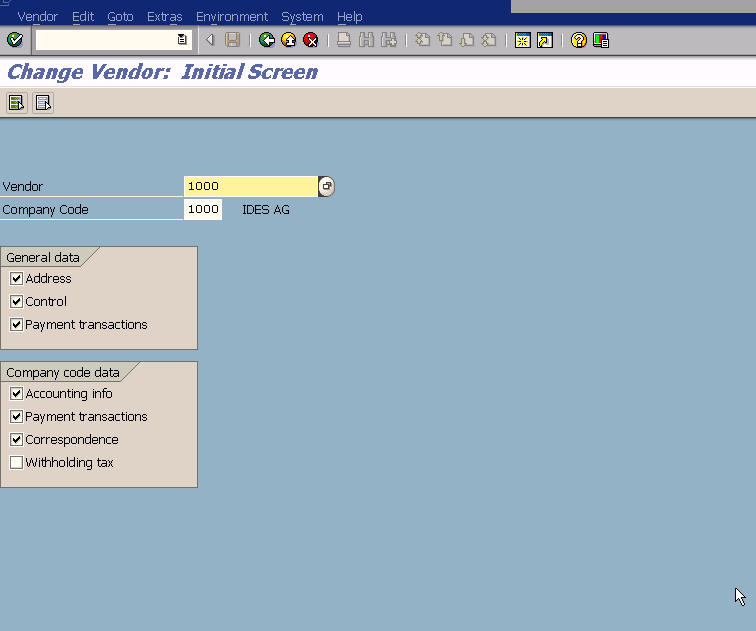Click the Select All tabs icon
Viewport: 756px width, 631px height.
tap(16, 103)
